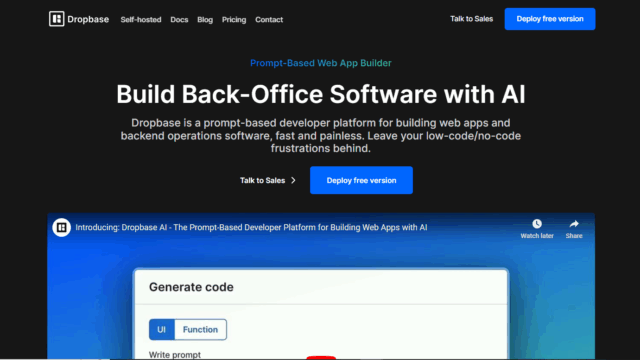Open the video title Introducing: Dropbase AI
Screen dimensions: 640x360
[x=251, y=227]
